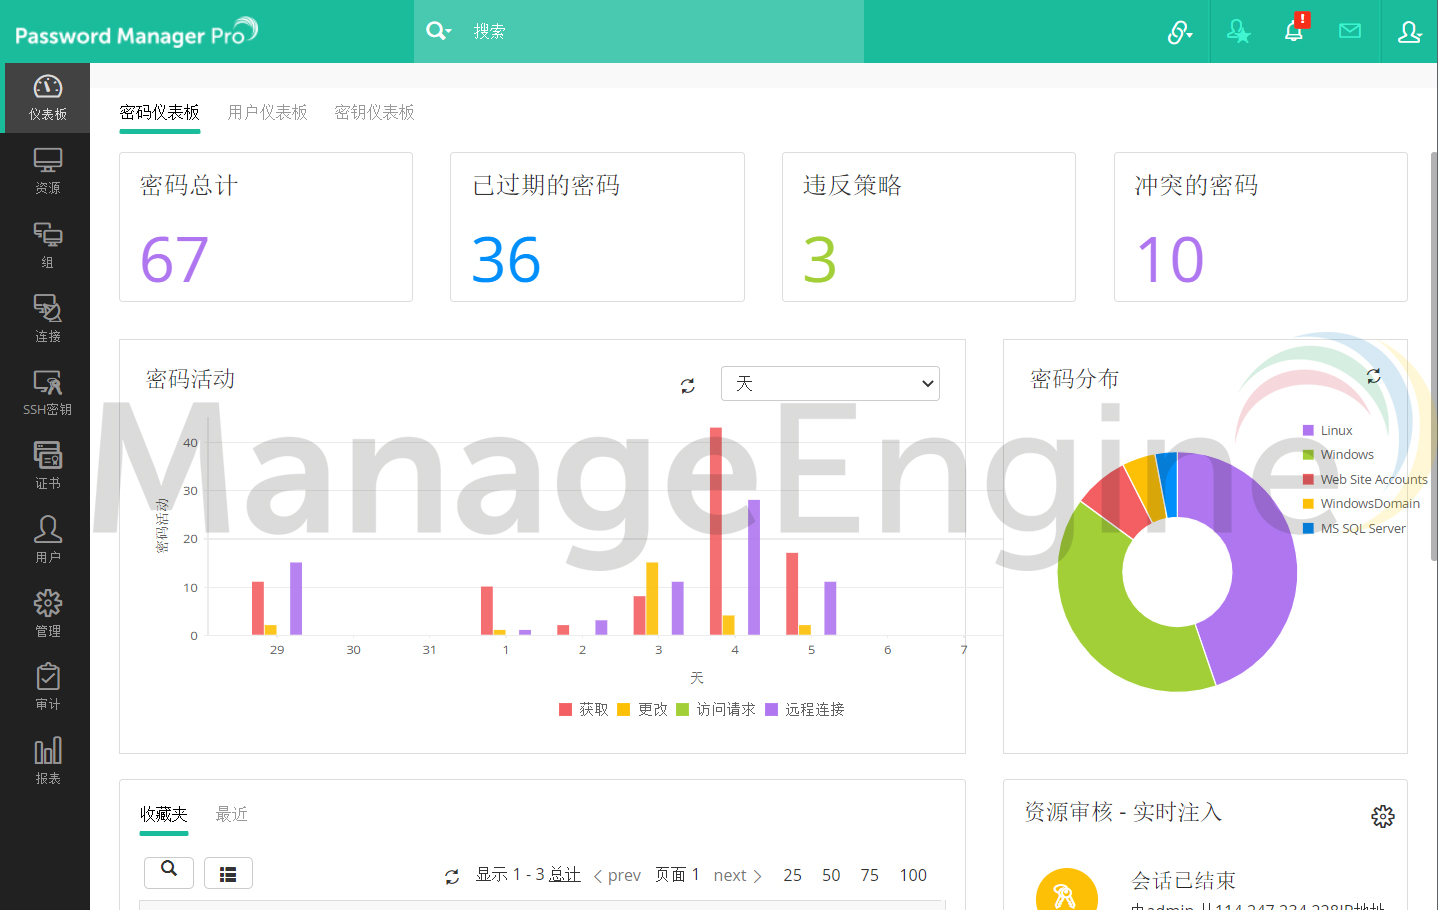
Task: Open the 组 groups sidebar icon
Action: 47,245
